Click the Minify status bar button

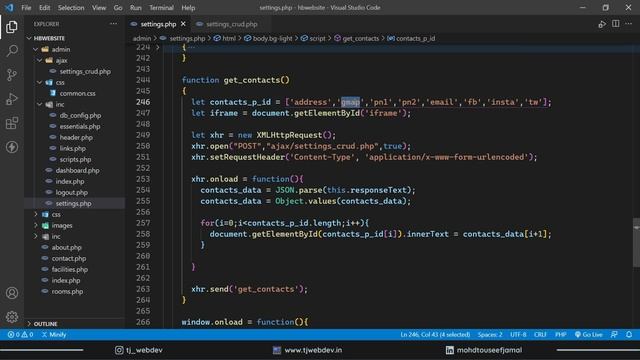(54, 335)
